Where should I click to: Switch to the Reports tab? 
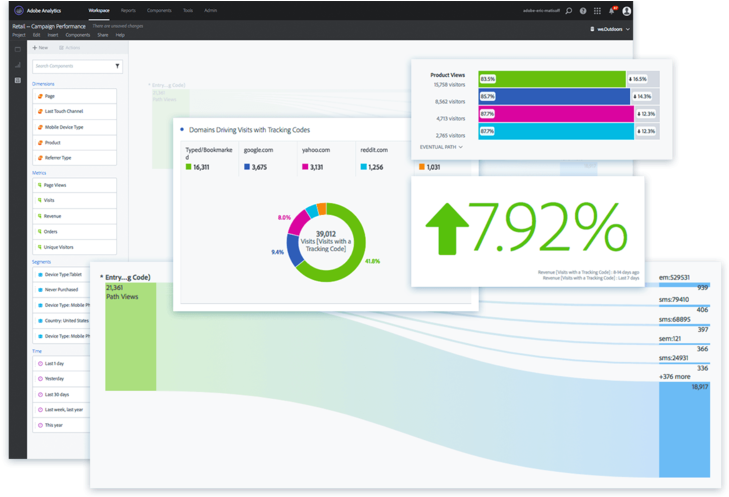[128, 10]
